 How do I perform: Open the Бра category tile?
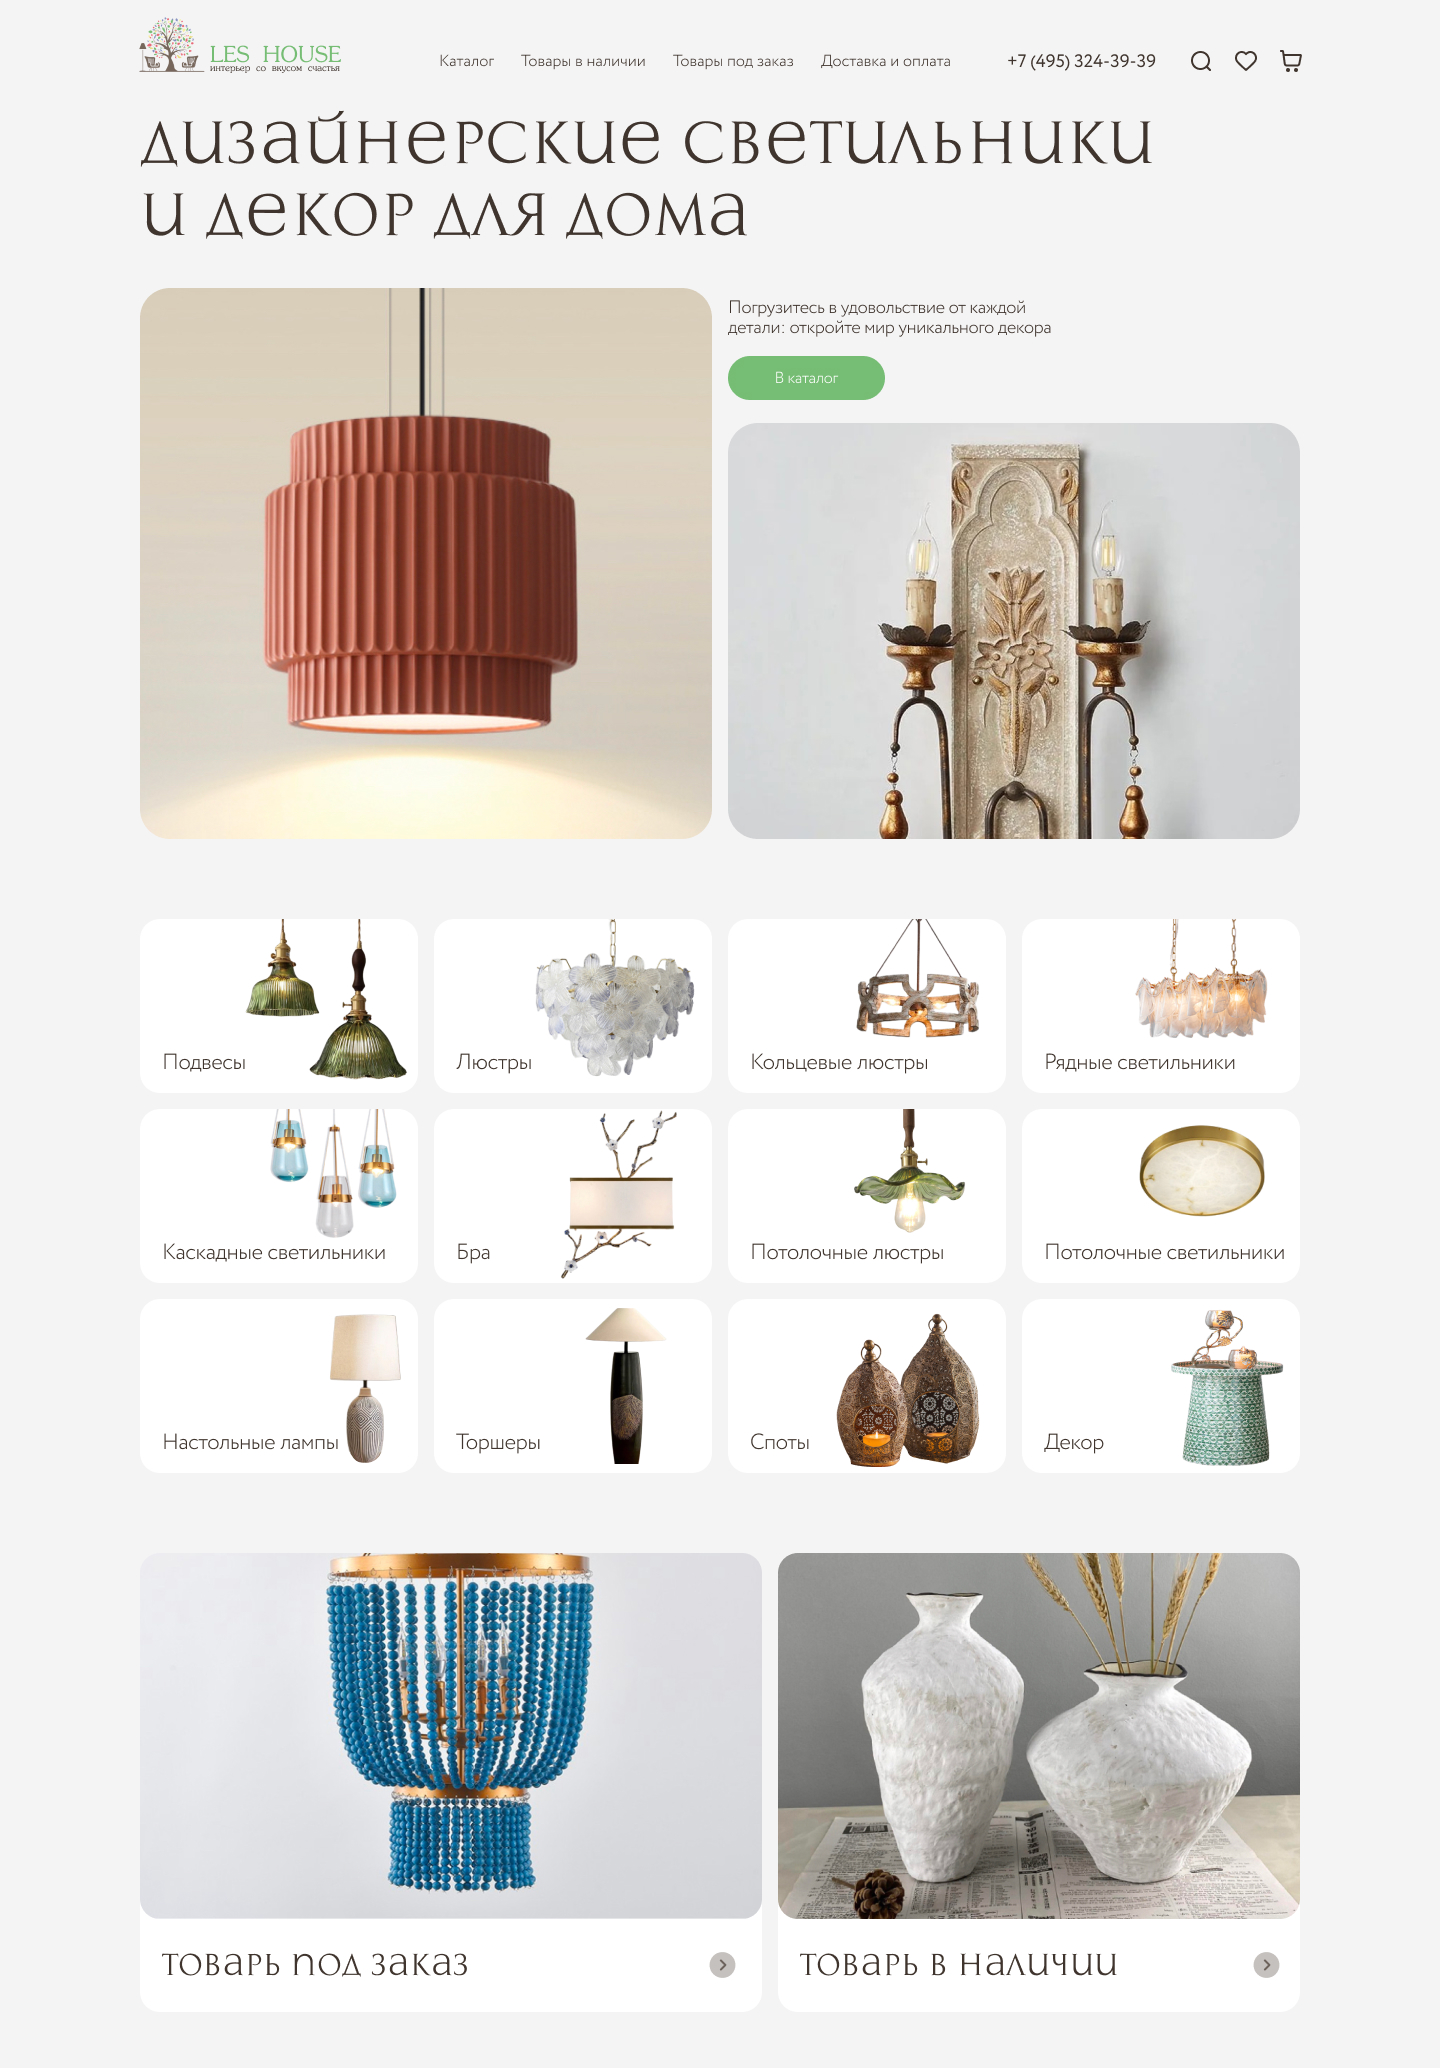573,1195
